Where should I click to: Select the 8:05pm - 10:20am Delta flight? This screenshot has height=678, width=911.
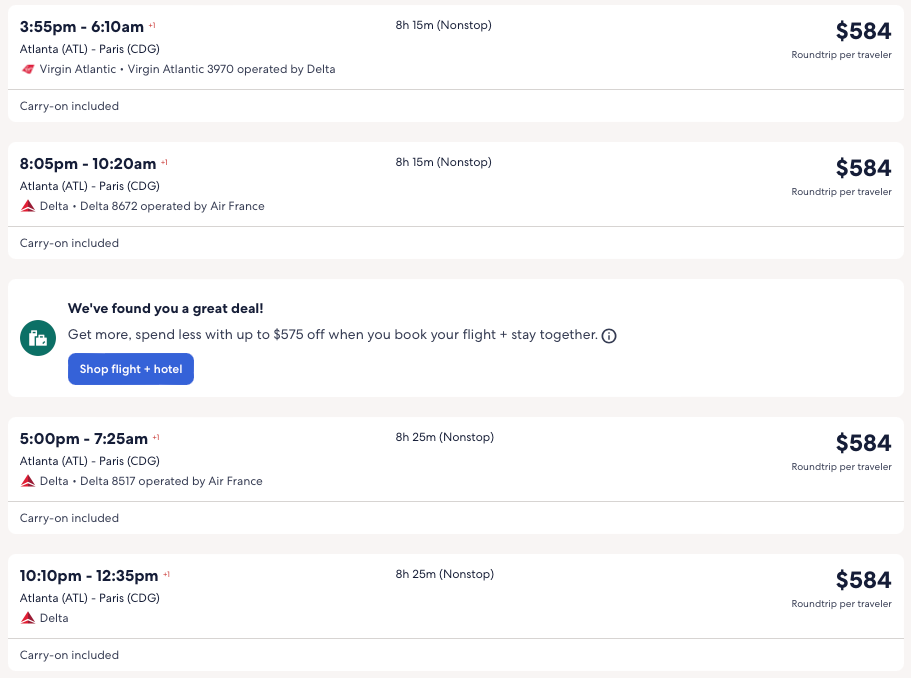click(88, 164)
